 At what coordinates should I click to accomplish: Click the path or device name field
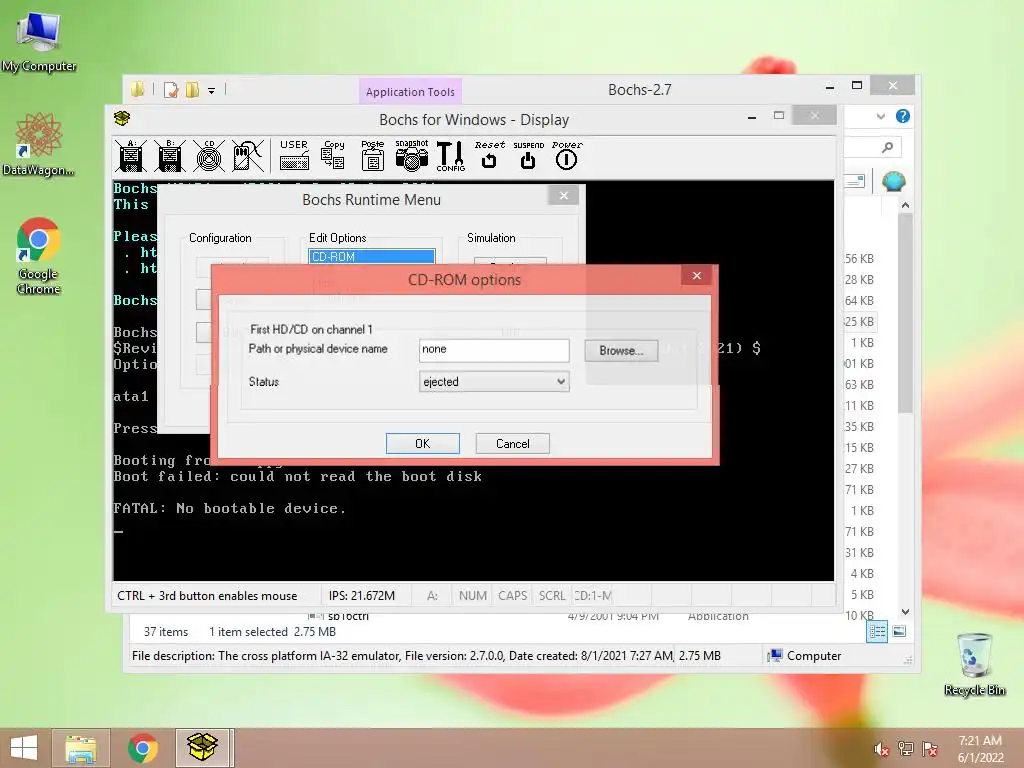(x=494, y=349)
